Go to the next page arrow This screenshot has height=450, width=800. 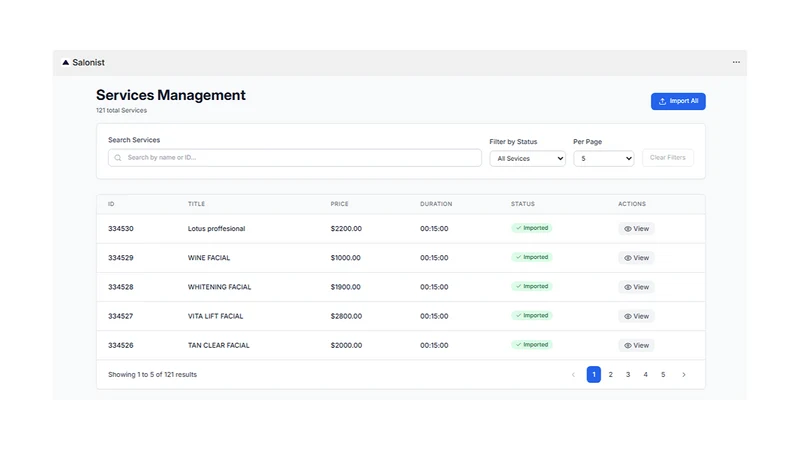pos(684,374)
